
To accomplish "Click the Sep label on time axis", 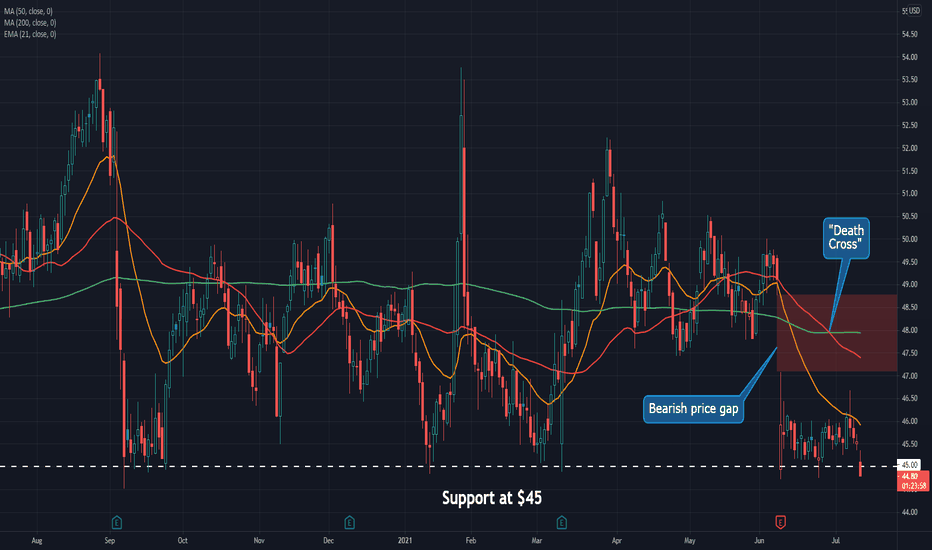I will coord(109,540).
